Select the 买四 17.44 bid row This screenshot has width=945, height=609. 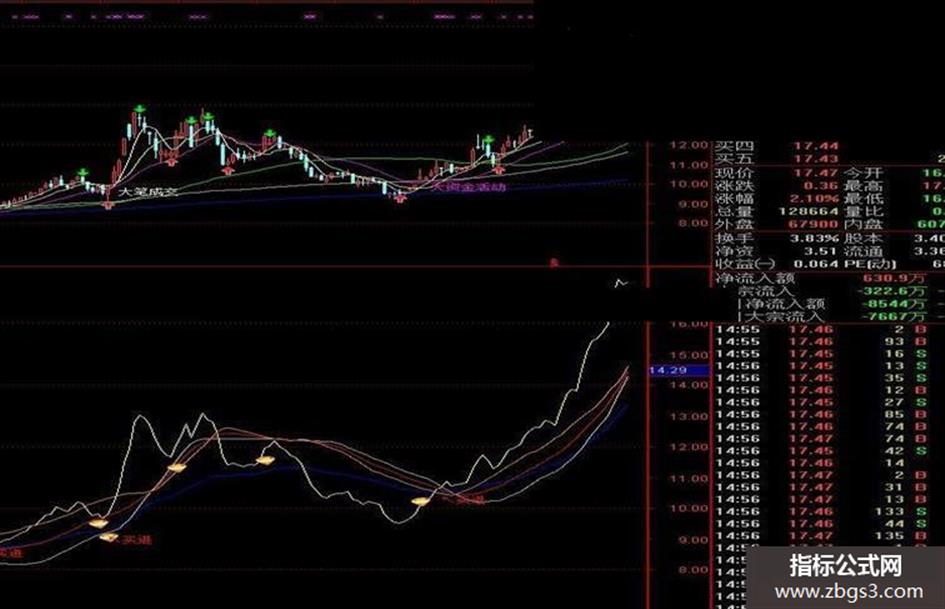[x=829, y=146]
